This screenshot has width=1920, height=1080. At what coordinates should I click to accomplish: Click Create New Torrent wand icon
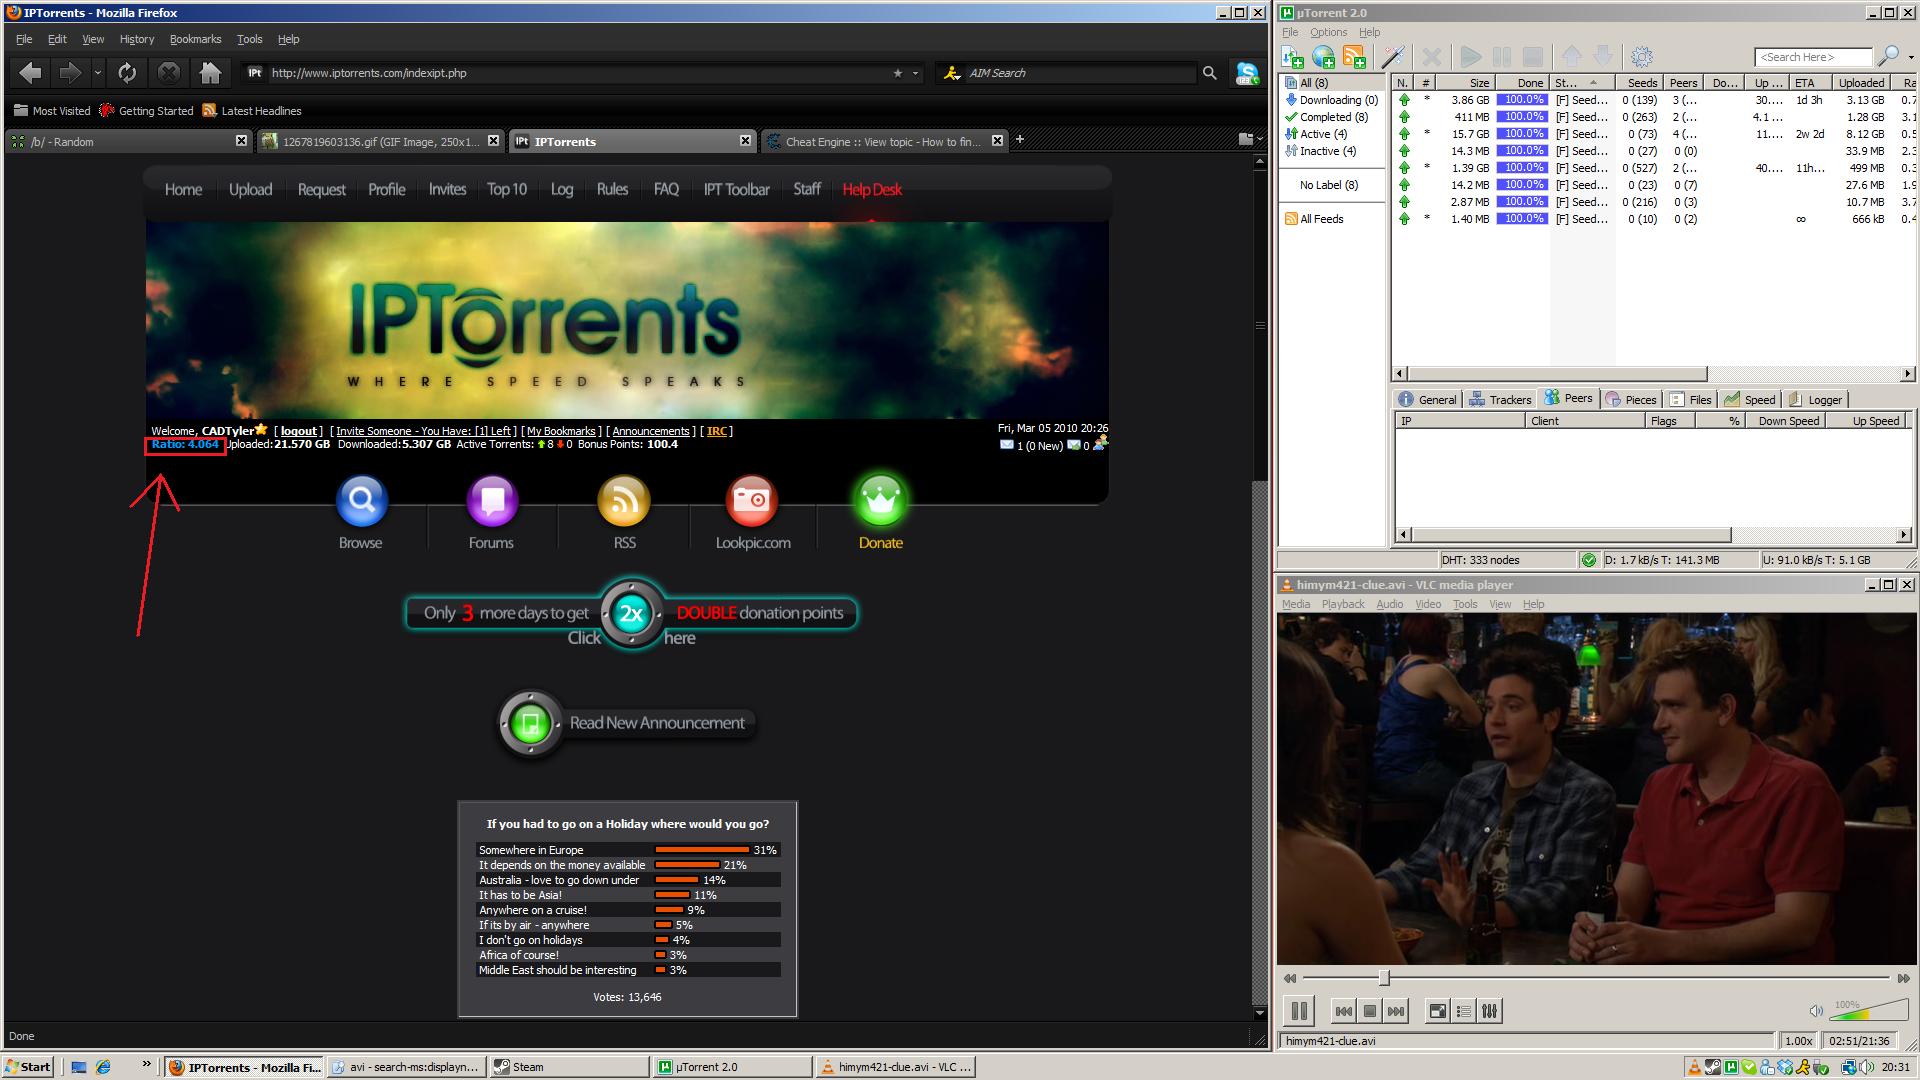pyautogui.click(x=1394, y=57)
